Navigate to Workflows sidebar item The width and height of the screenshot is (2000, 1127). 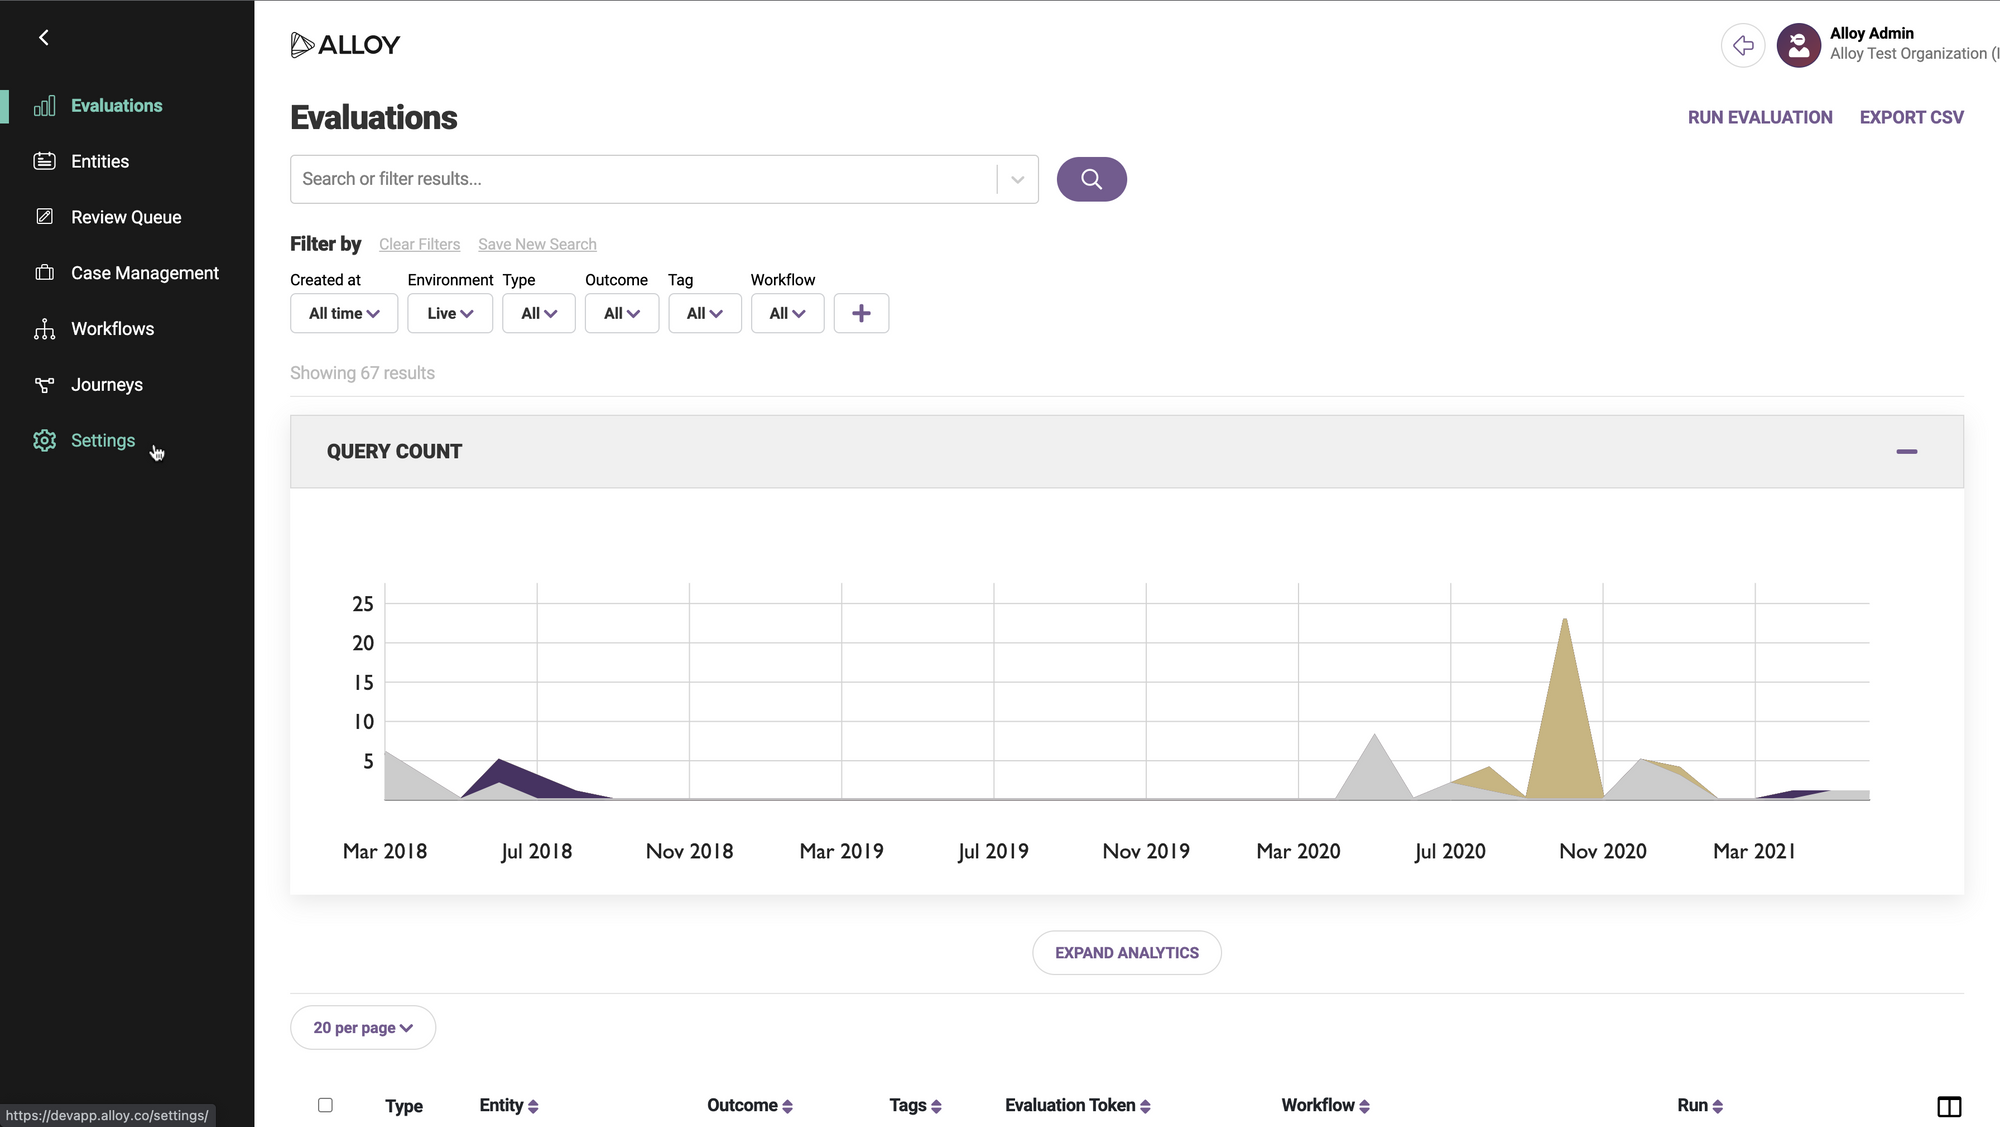[112, 329]
